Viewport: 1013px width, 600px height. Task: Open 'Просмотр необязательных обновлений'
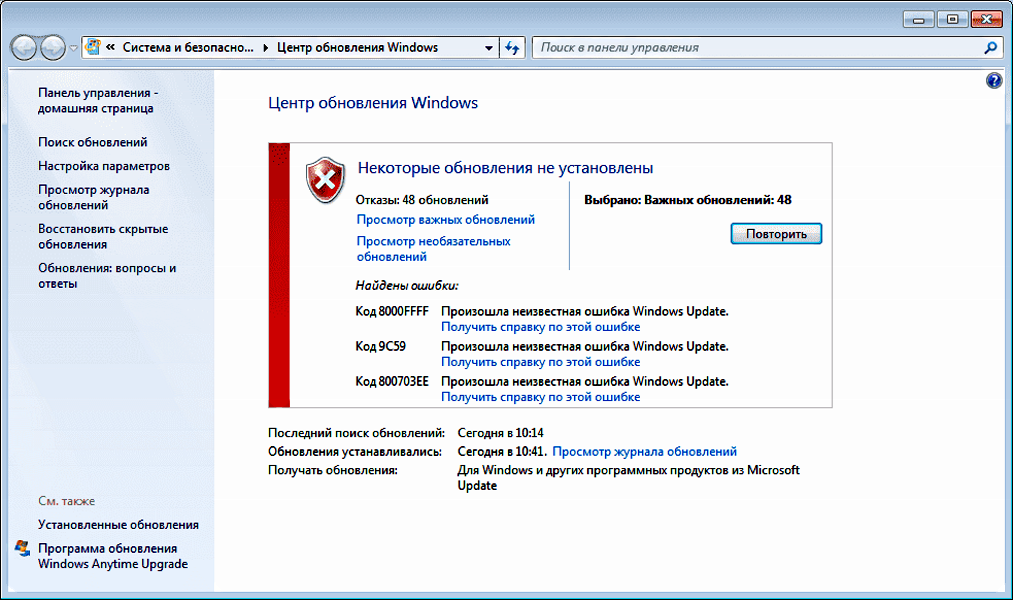433,249
